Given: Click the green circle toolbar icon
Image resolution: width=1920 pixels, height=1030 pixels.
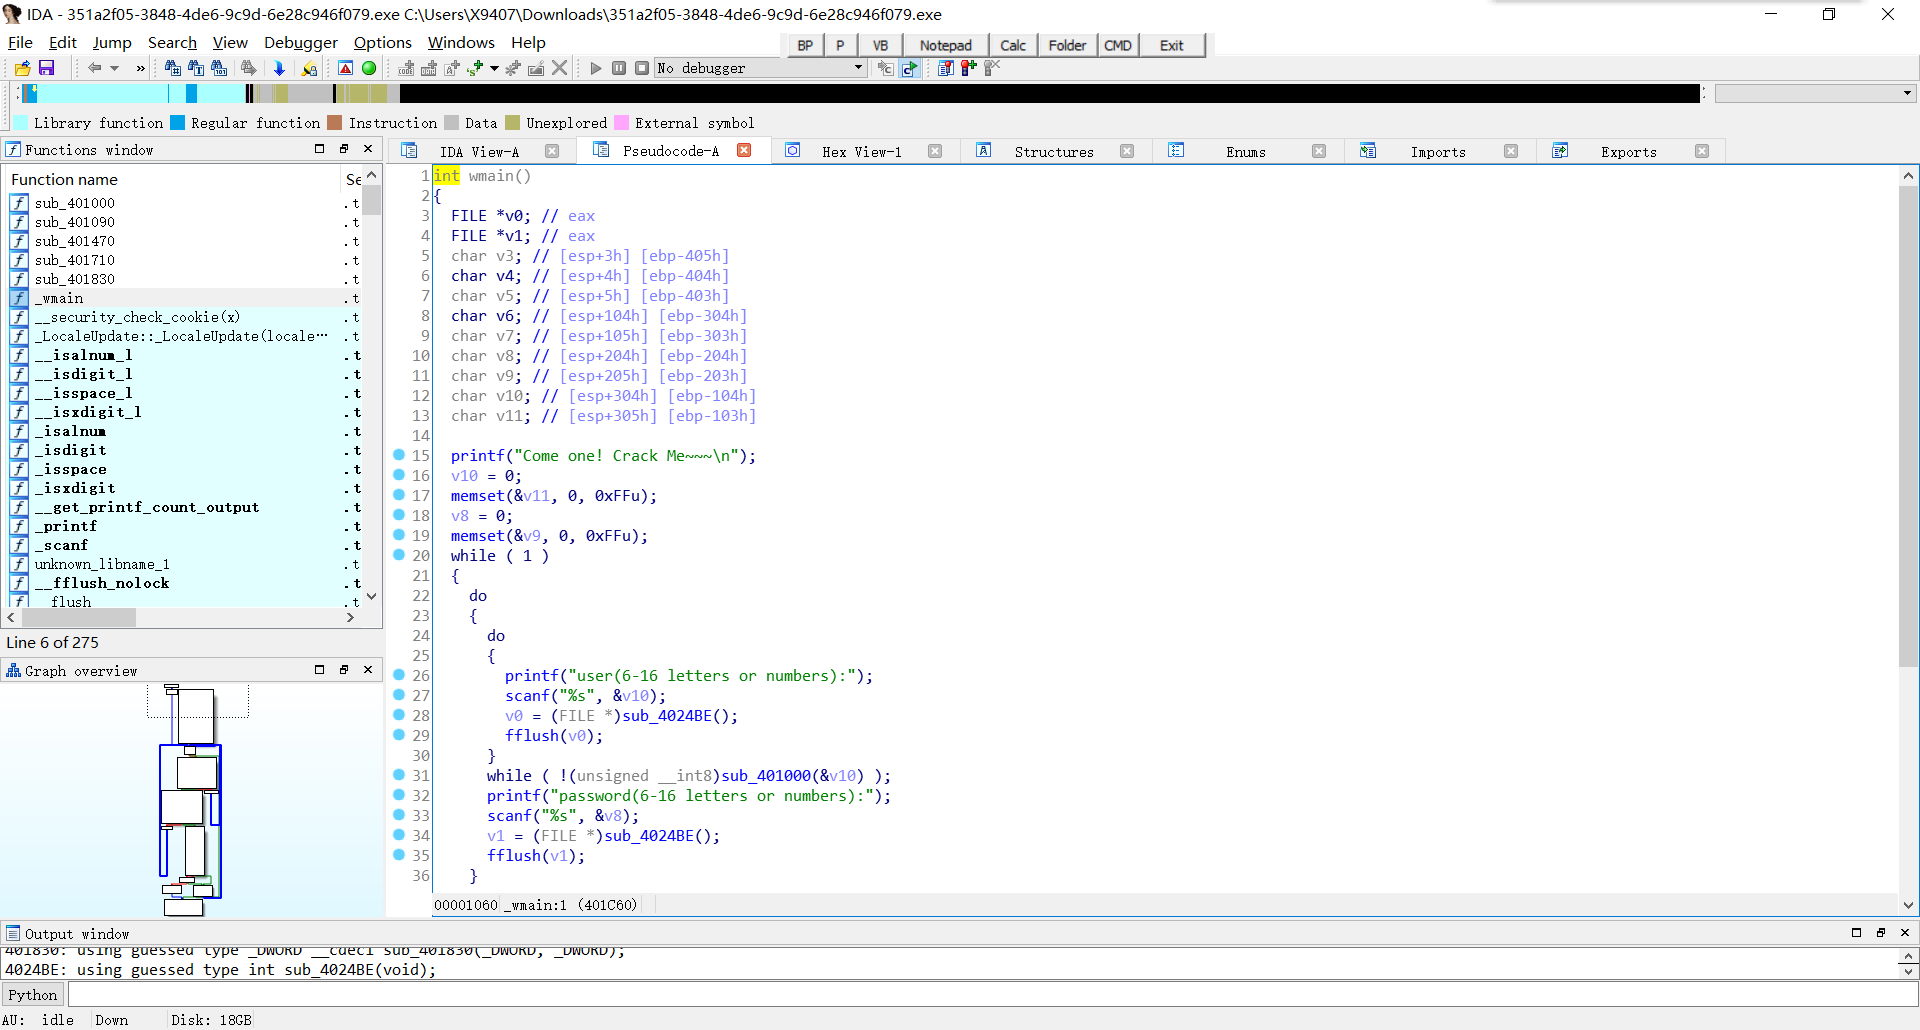Looking at the screenshot, I should click(369, 68).
